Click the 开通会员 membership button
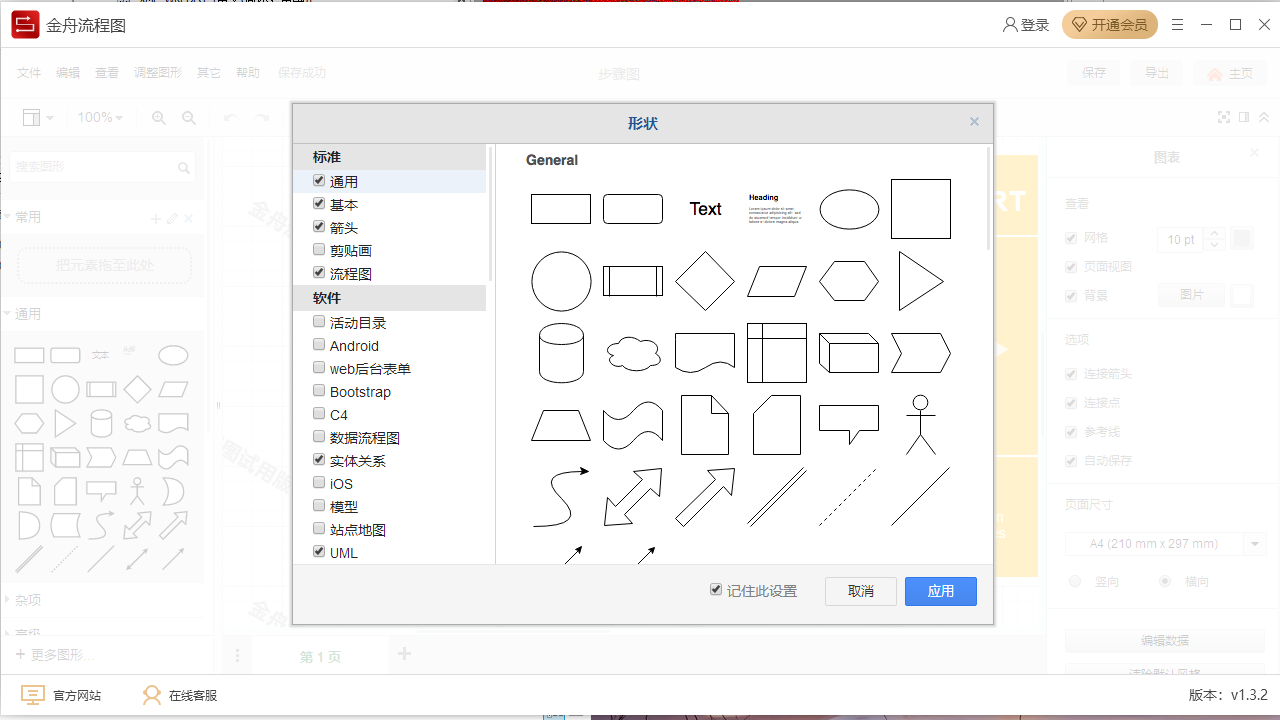1280x720 pixels. pos(1110,25)
